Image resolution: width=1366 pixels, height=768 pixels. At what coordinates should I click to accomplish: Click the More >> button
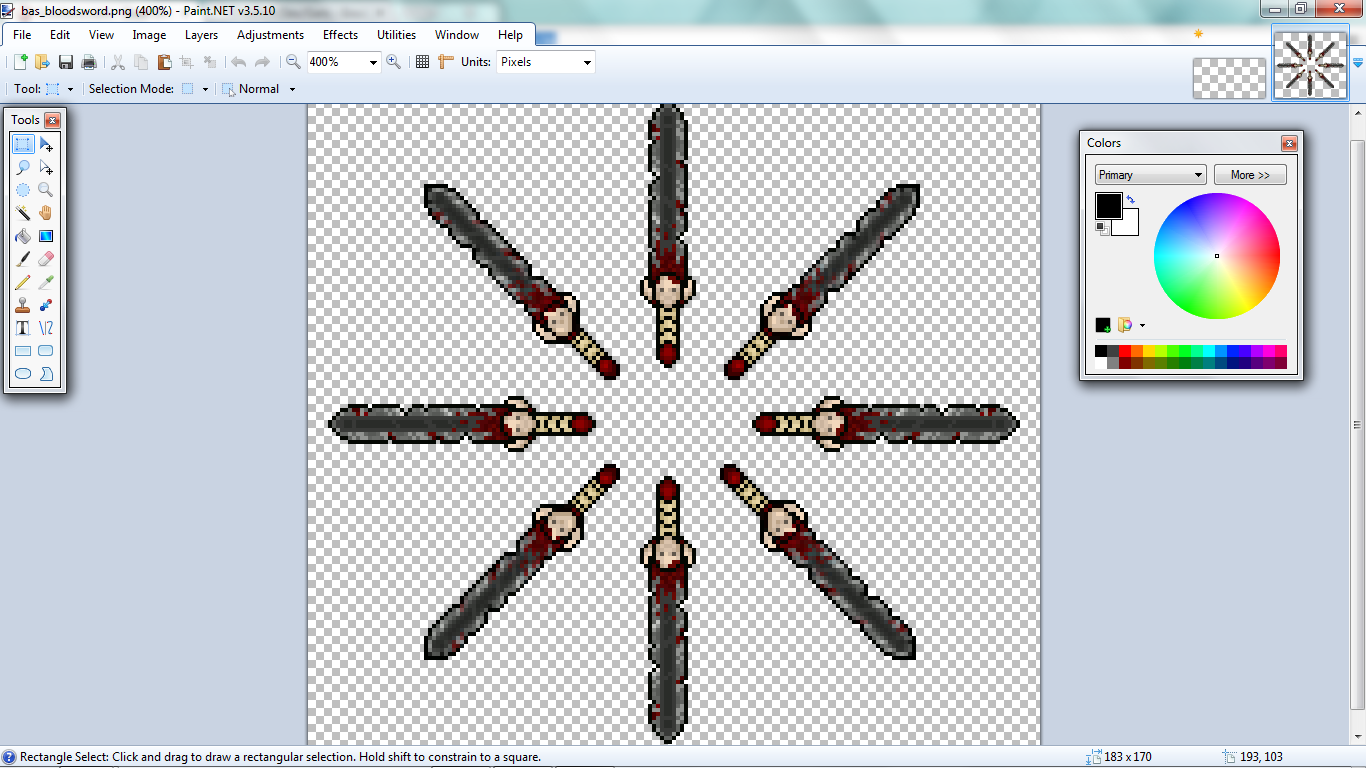(x=1250, y=175)
